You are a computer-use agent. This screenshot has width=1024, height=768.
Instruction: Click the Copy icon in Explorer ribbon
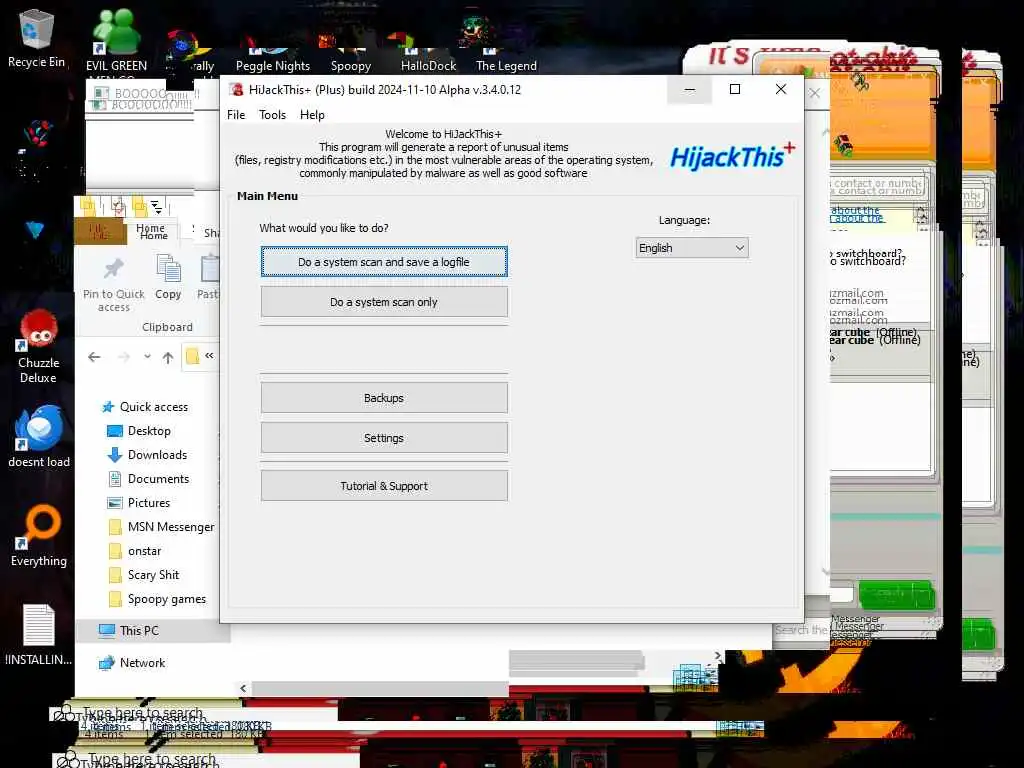click(x=168, y=278)
